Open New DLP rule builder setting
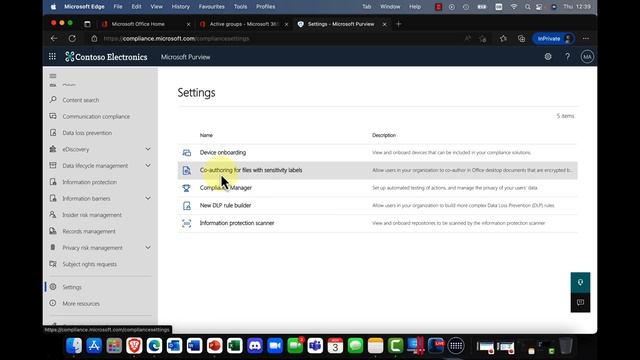Image resolution: width=640 pixels, height=360 pixels. click(225, 205)
